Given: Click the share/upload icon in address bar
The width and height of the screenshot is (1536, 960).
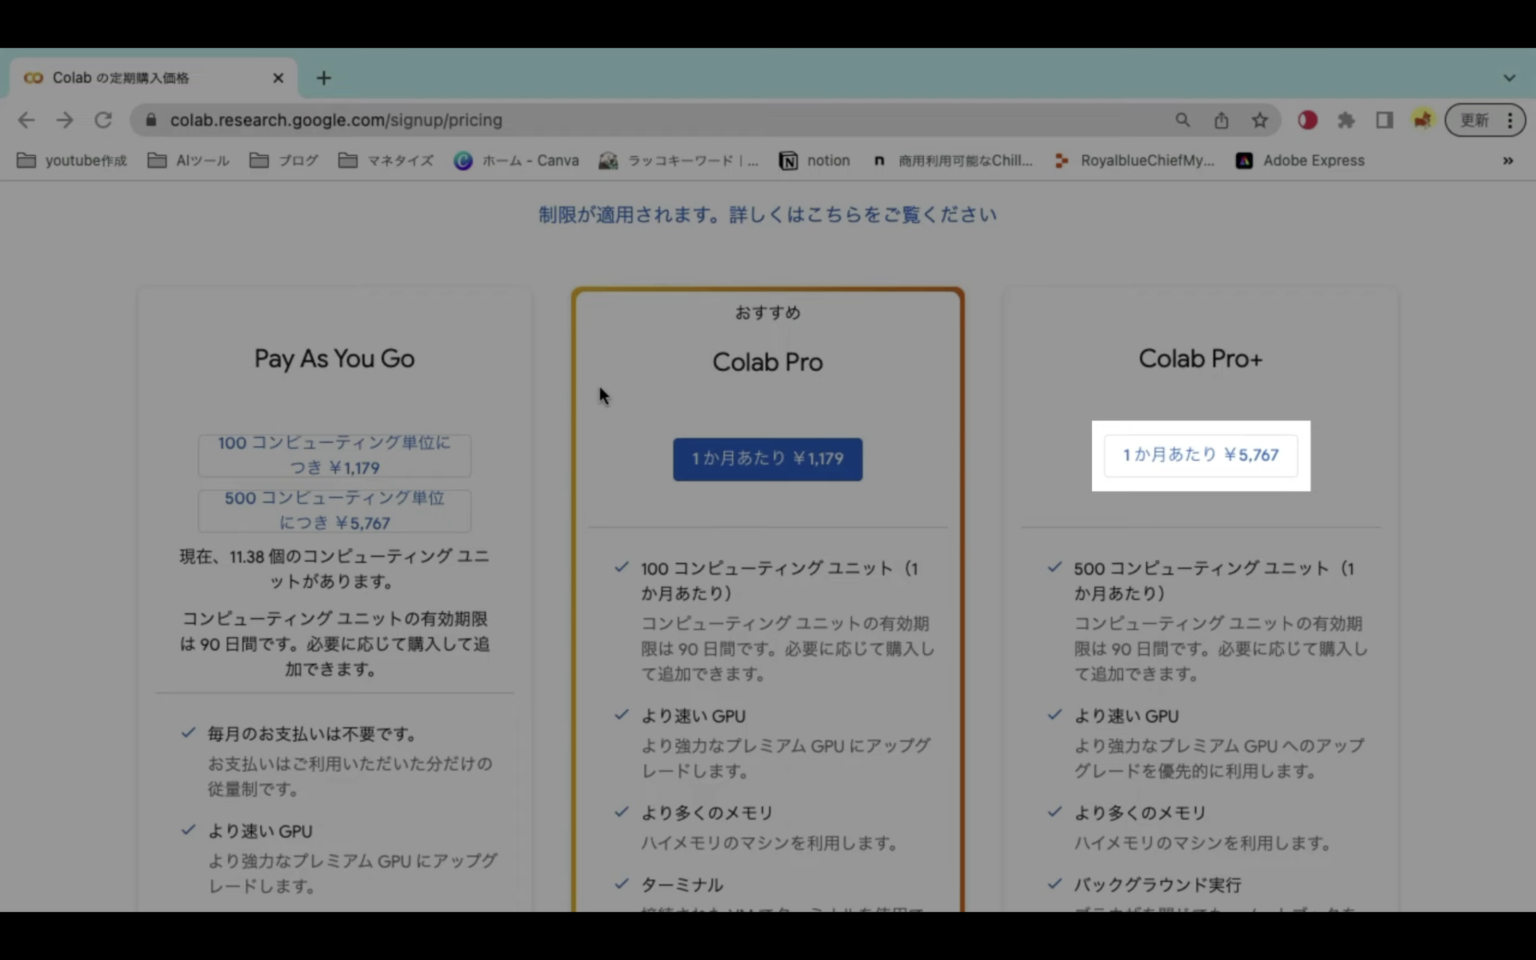Looking at the screenshot, I should click(x=1221, y=120).
